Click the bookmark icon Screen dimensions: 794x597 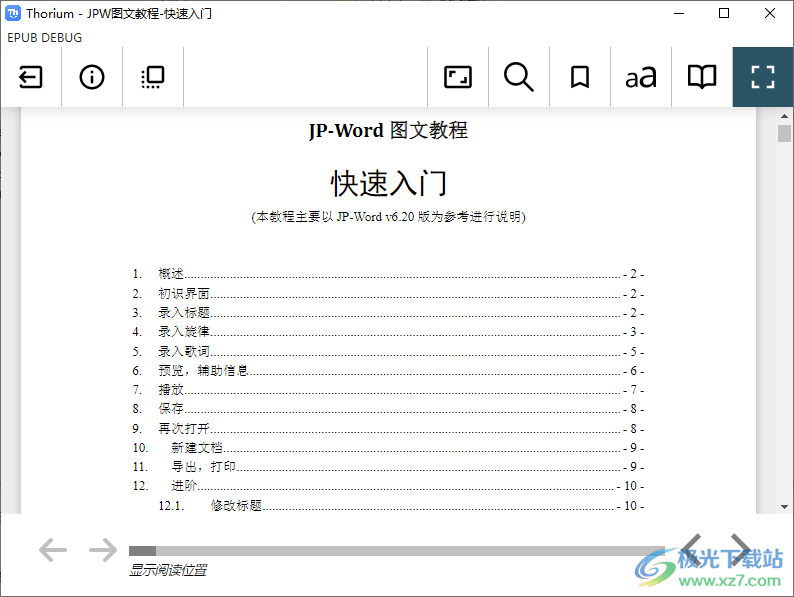tap(580, 77)
